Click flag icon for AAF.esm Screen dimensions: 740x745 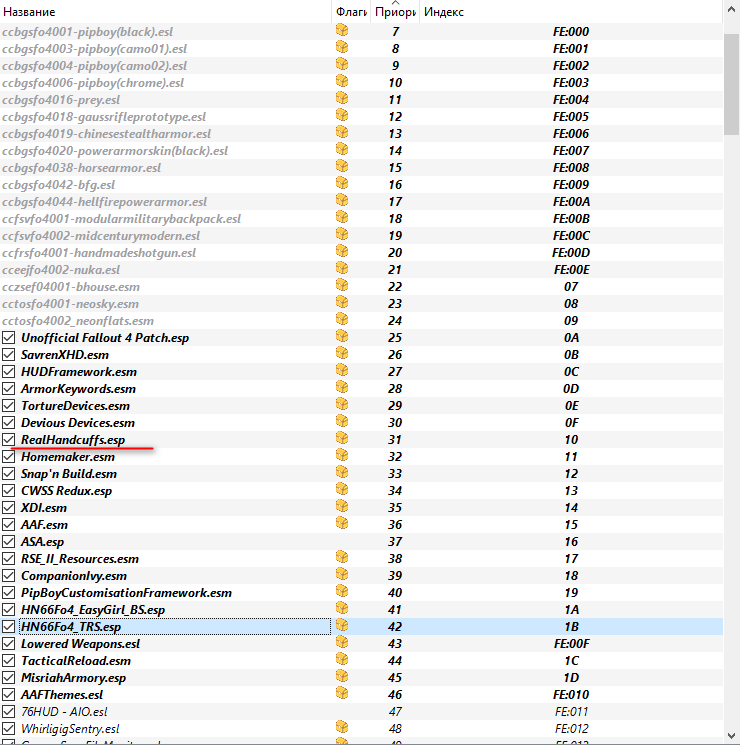pyautogui.click(x=342, y=524)
